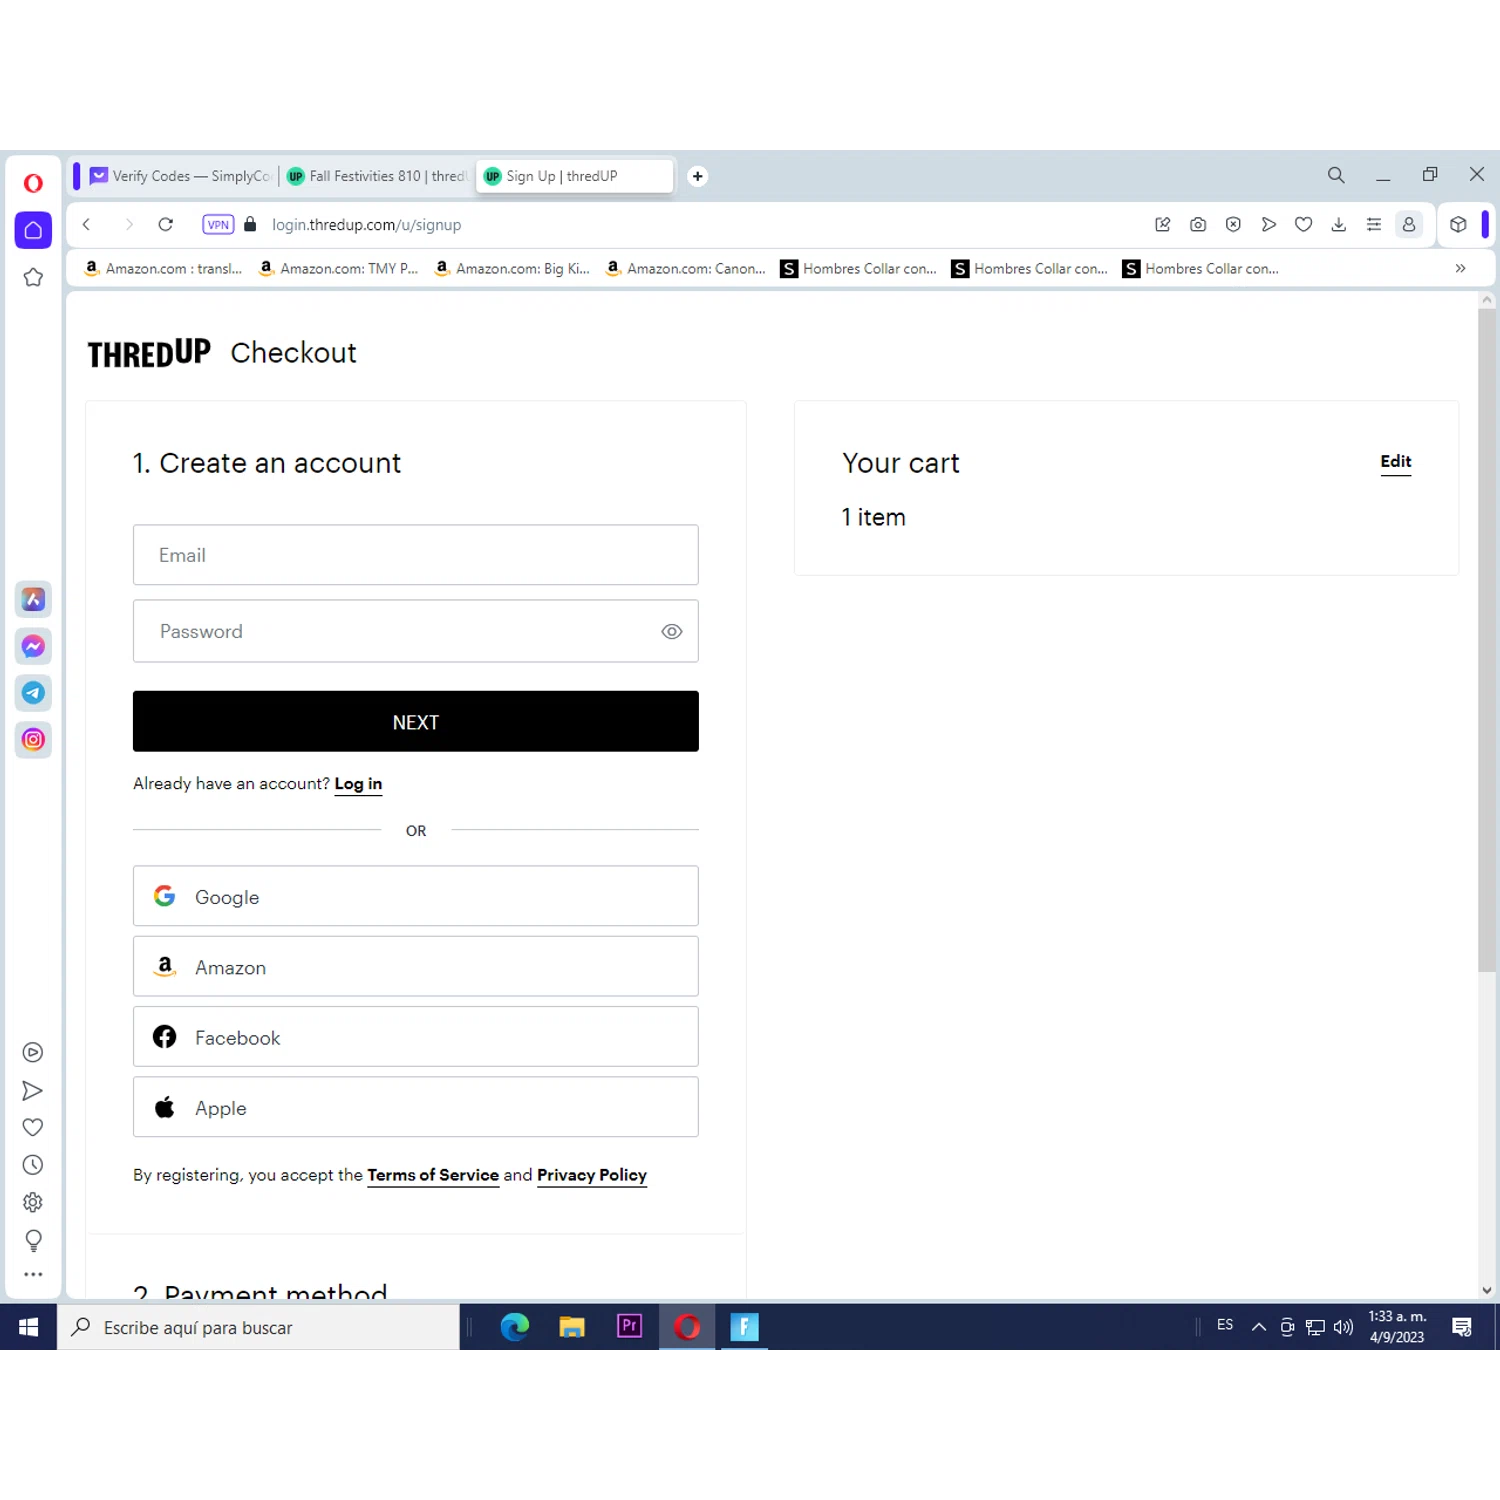Open My Flow arrow icon in sidebar
1500x1500 pixels.
click(33, 1090)
